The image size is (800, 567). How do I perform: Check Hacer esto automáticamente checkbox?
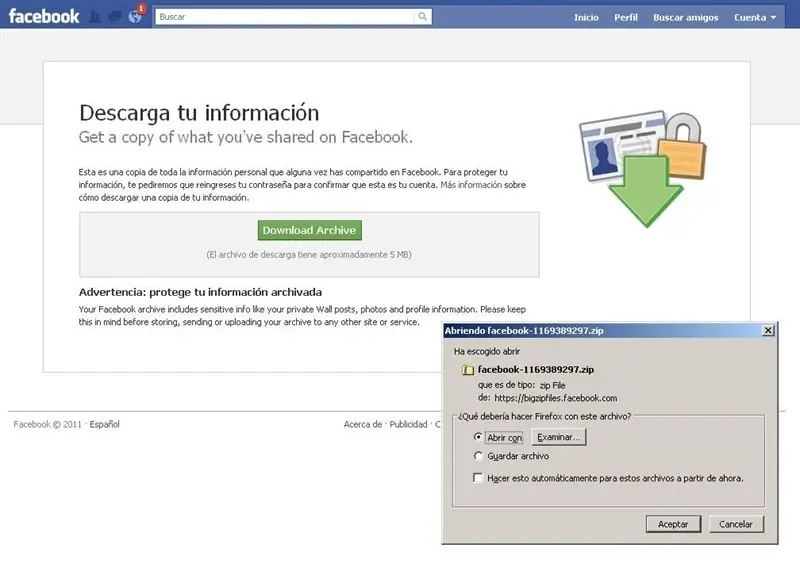point(478,478)
